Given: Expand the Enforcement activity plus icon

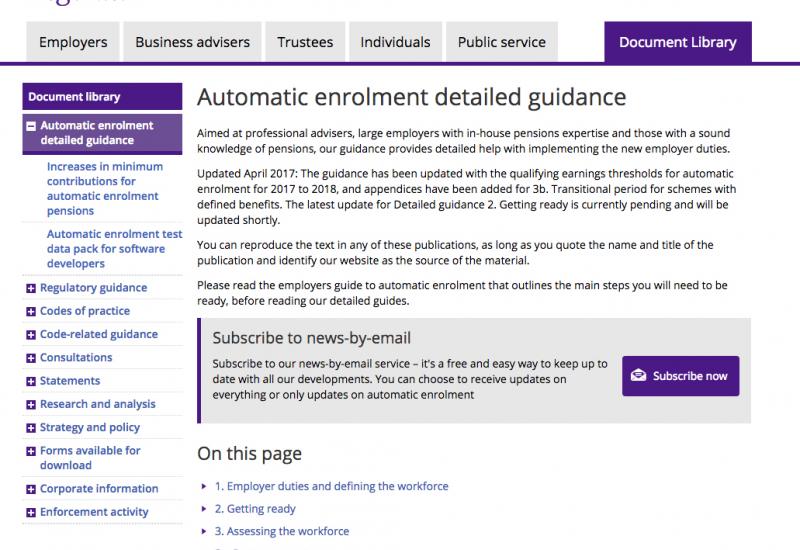Looking at the screenshot, I should [x=31, y=513].
